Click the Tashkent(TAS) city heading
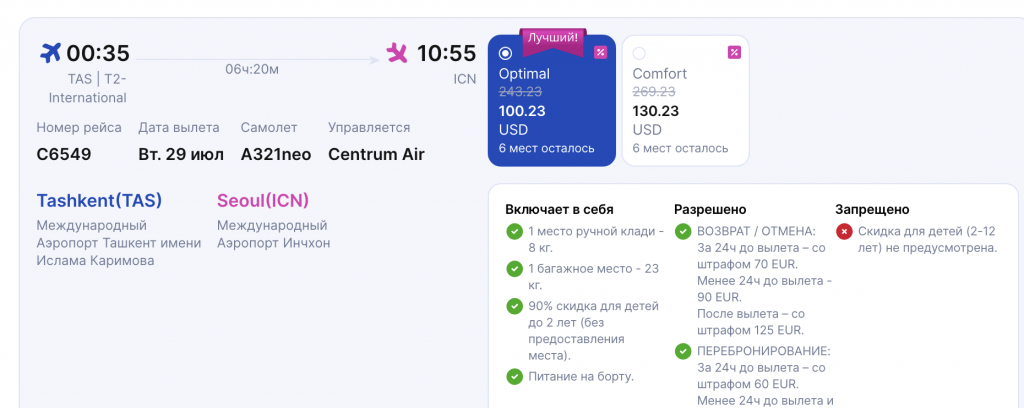1024x408 pixels. point(99,200)
